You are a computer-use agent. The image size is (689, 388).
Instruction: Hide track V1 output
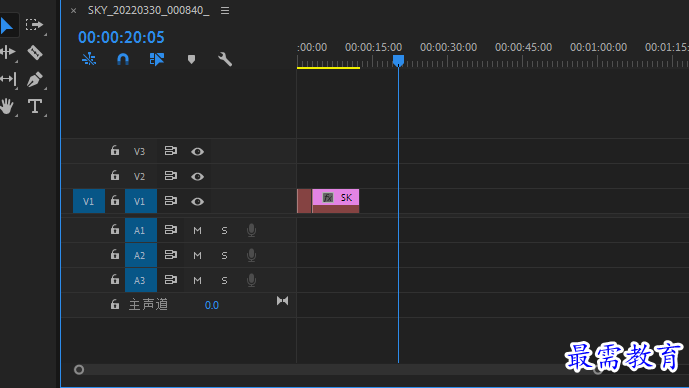pos(197,202)
